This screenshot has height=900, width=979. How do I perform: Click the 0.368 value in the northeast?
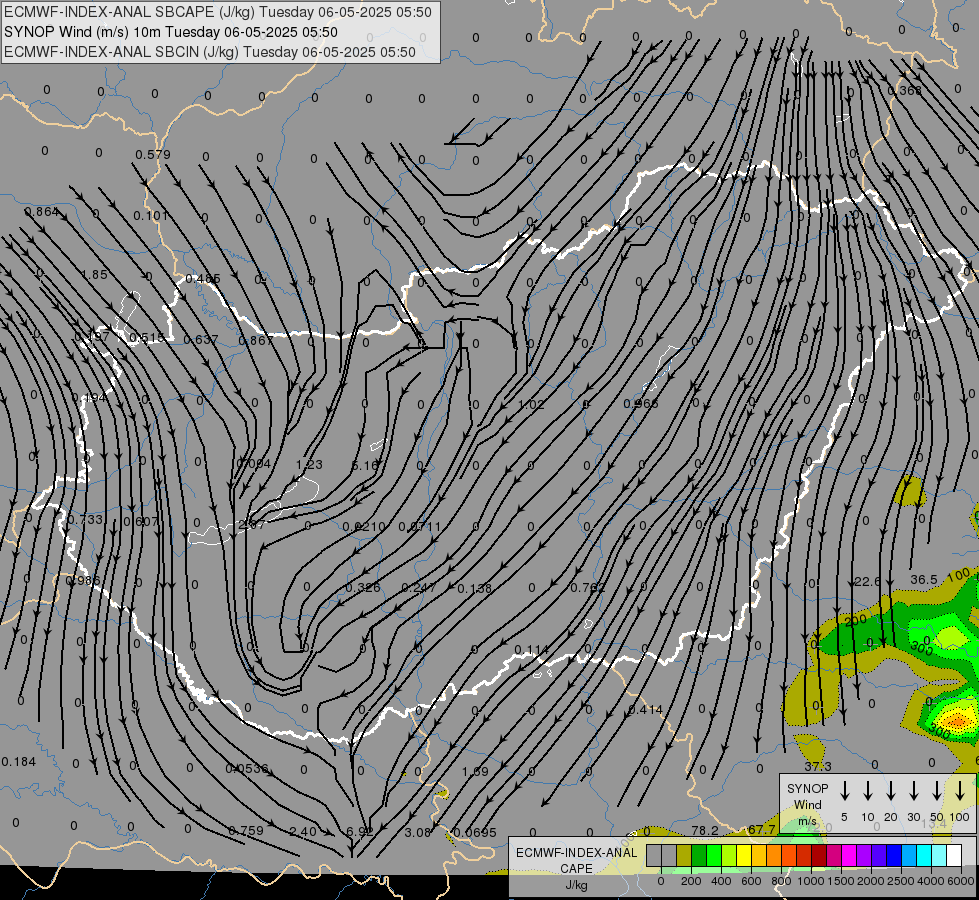pos(904,91)
